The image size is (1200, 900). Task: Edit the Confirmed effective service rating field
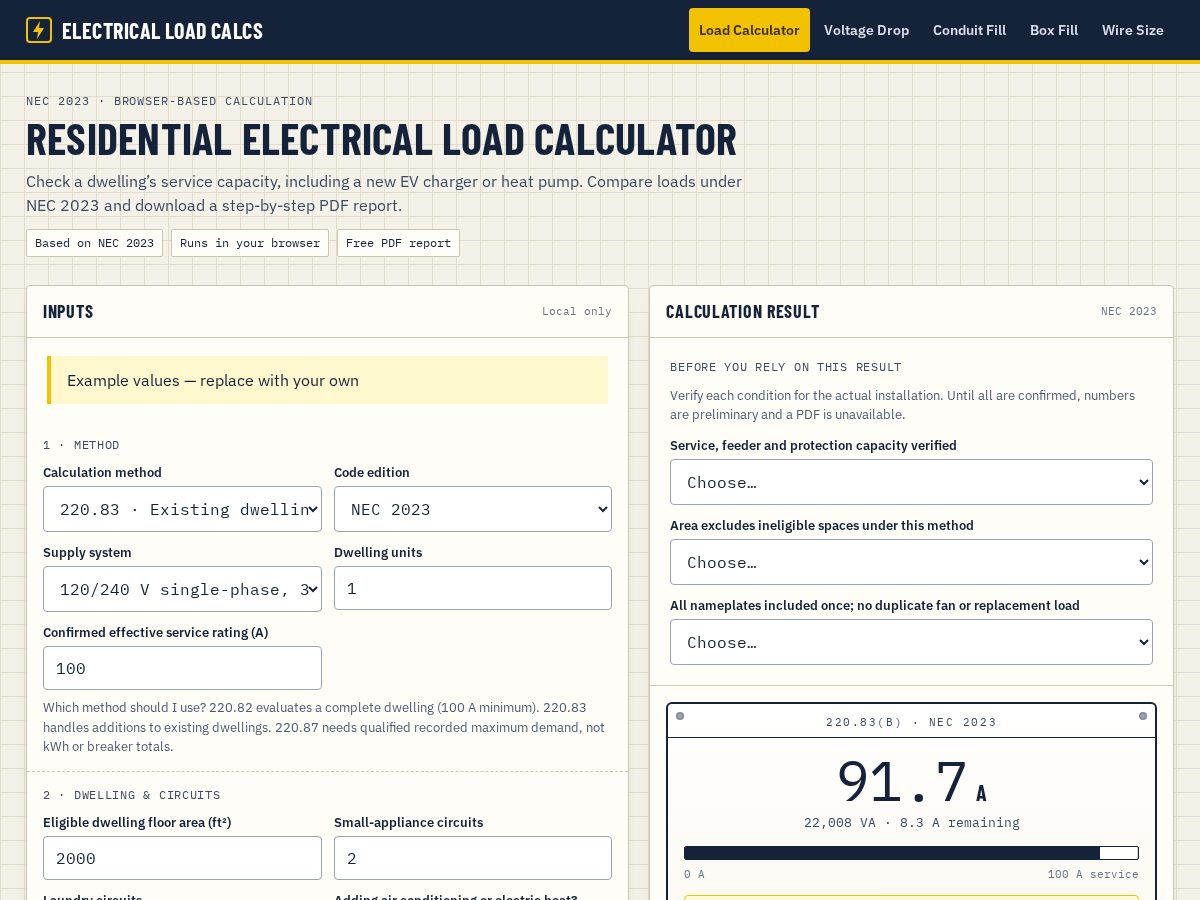(182, 668)
